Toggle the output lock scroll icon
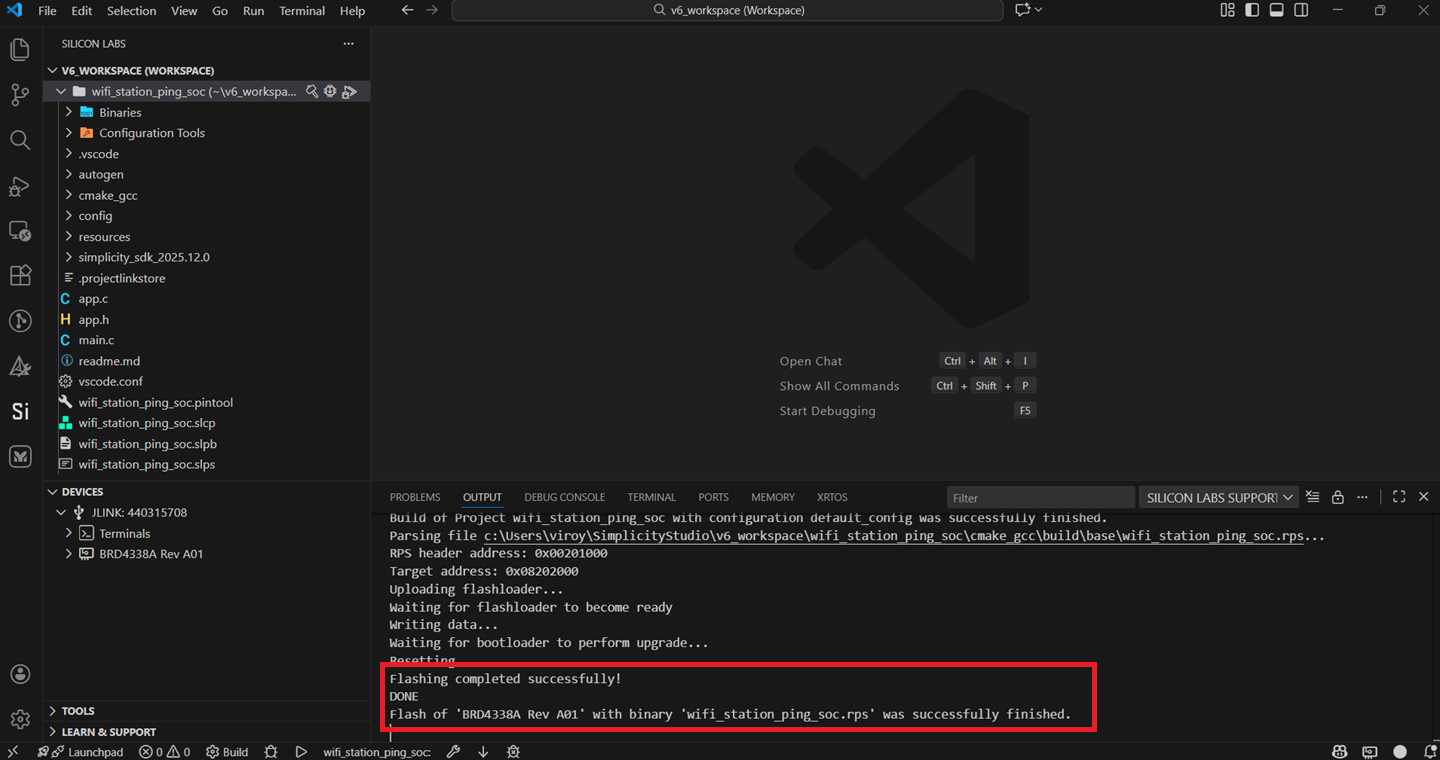 (x=1338, y=496)
